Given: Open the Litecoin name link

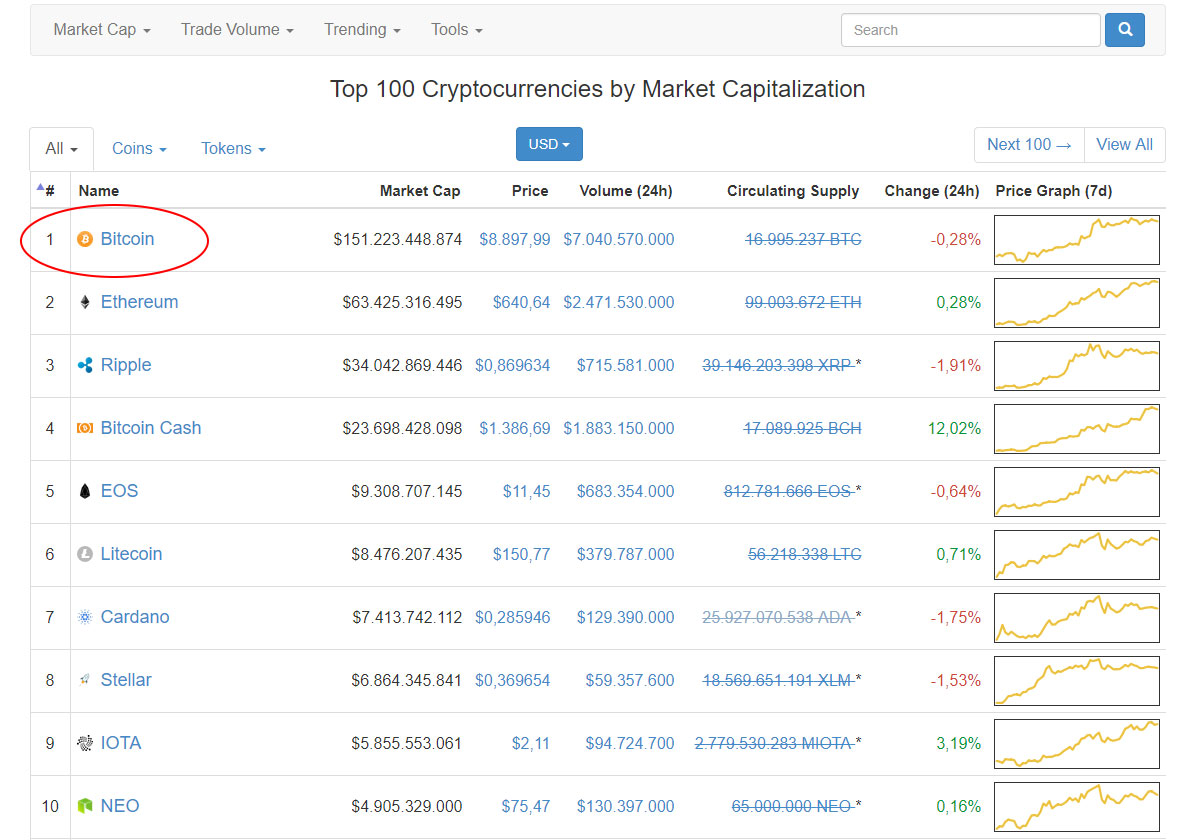Looking at the screenshot, I should click(131, 553).
